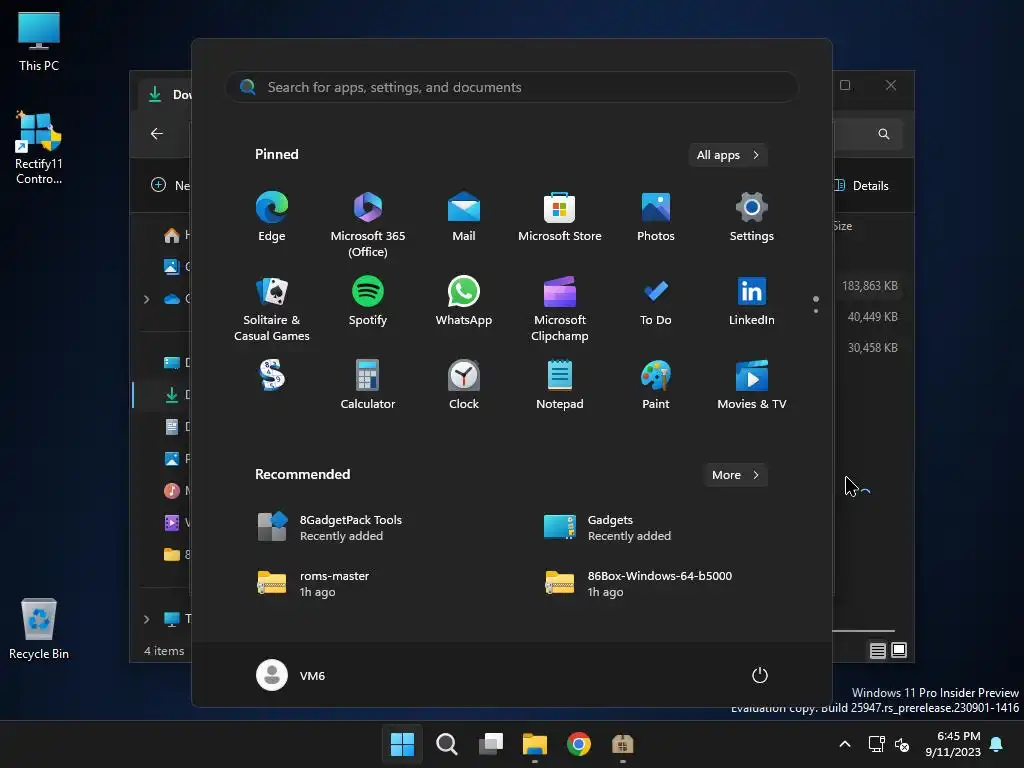Open the clock and date flyout
Image resolution: width=1024 pixels, height=768 pixels.
point(953,744)
